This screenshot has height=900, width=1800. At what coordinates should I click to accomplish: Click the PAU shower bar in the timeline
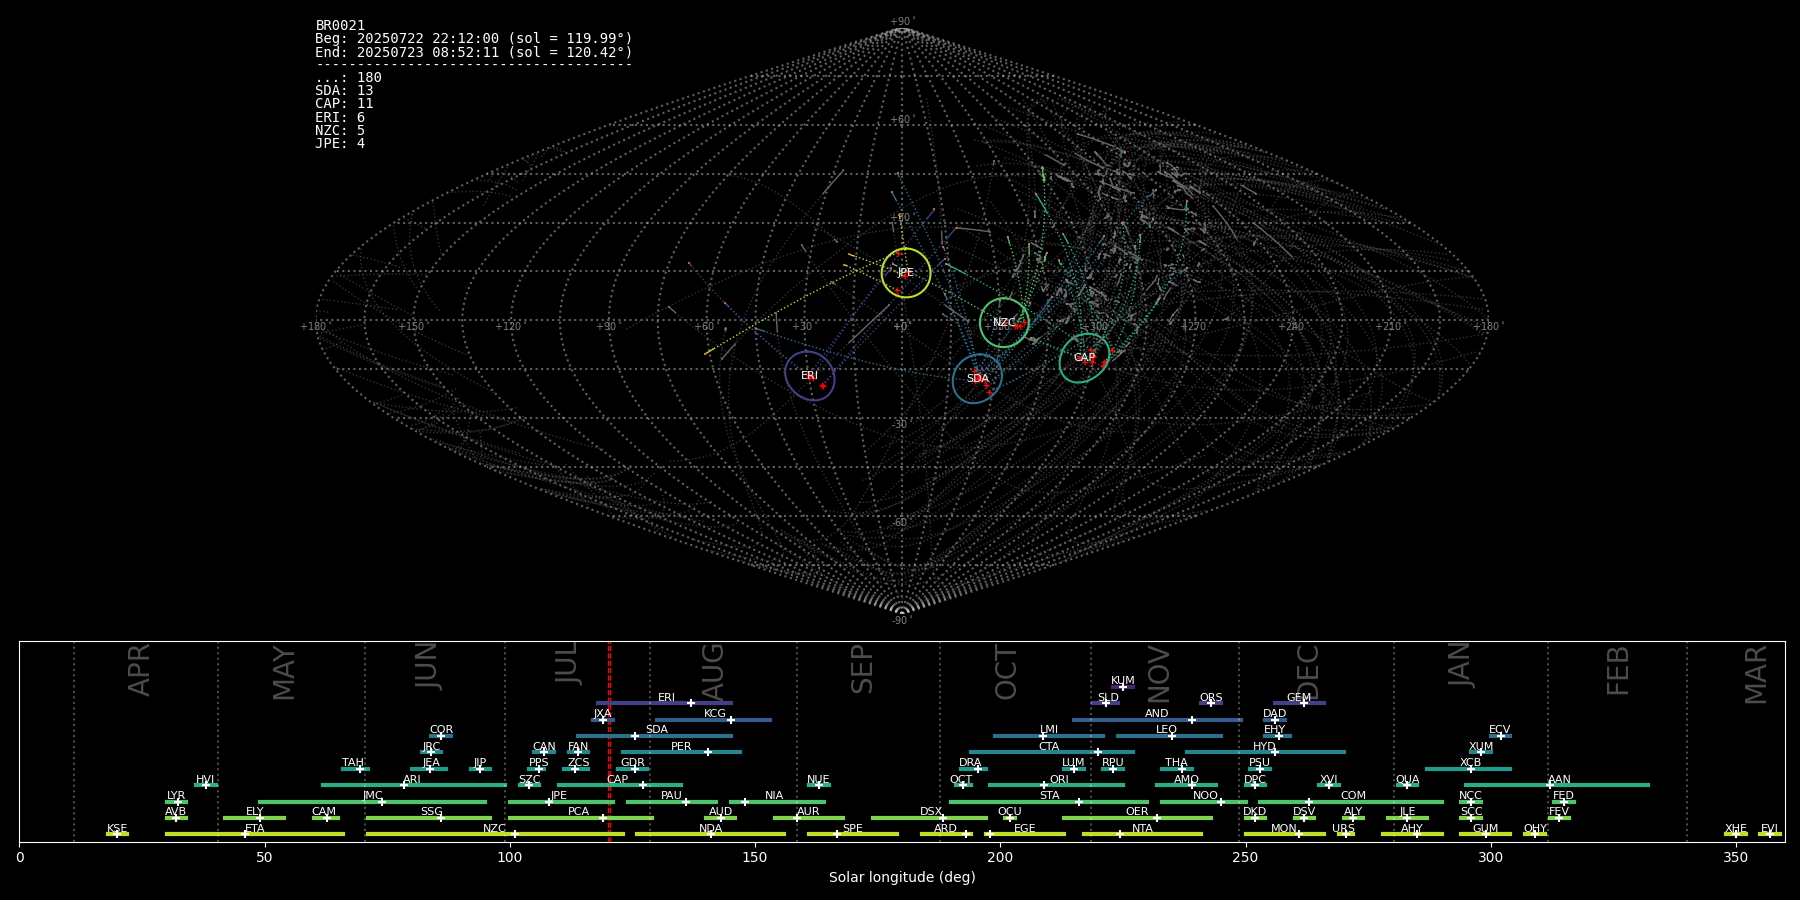coord(671,802)
